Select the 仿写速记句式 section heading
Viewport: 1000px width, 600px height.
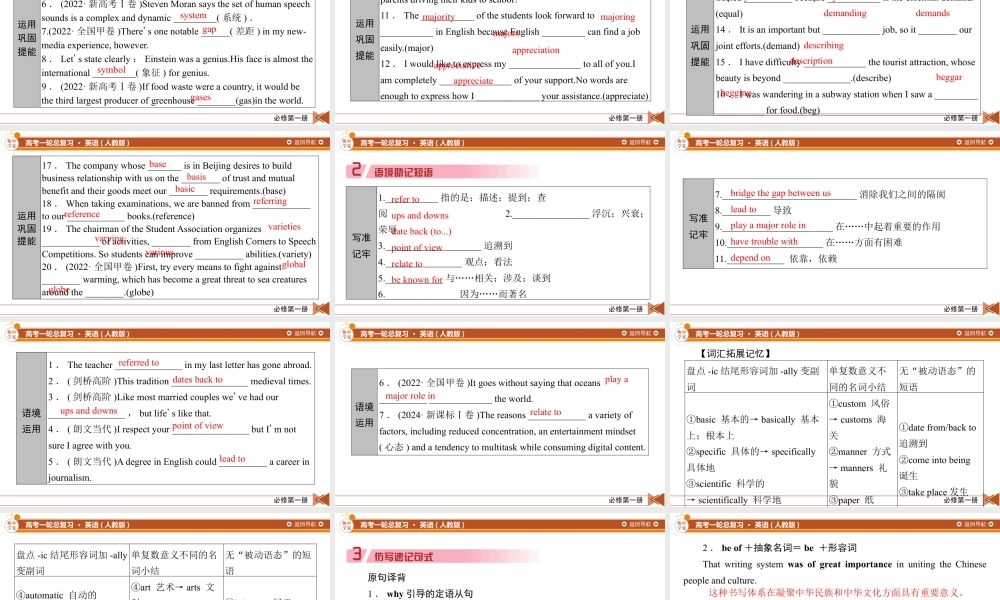pyautogui.click(x=403, y=557)
